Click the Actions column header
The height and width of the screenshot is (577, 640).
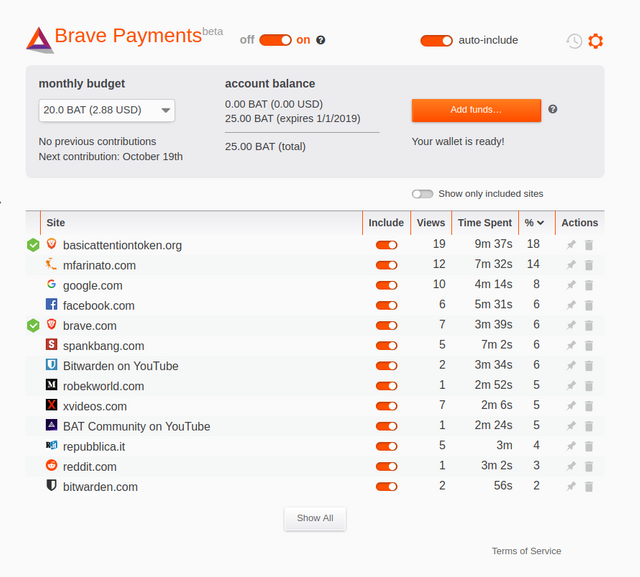580,223
